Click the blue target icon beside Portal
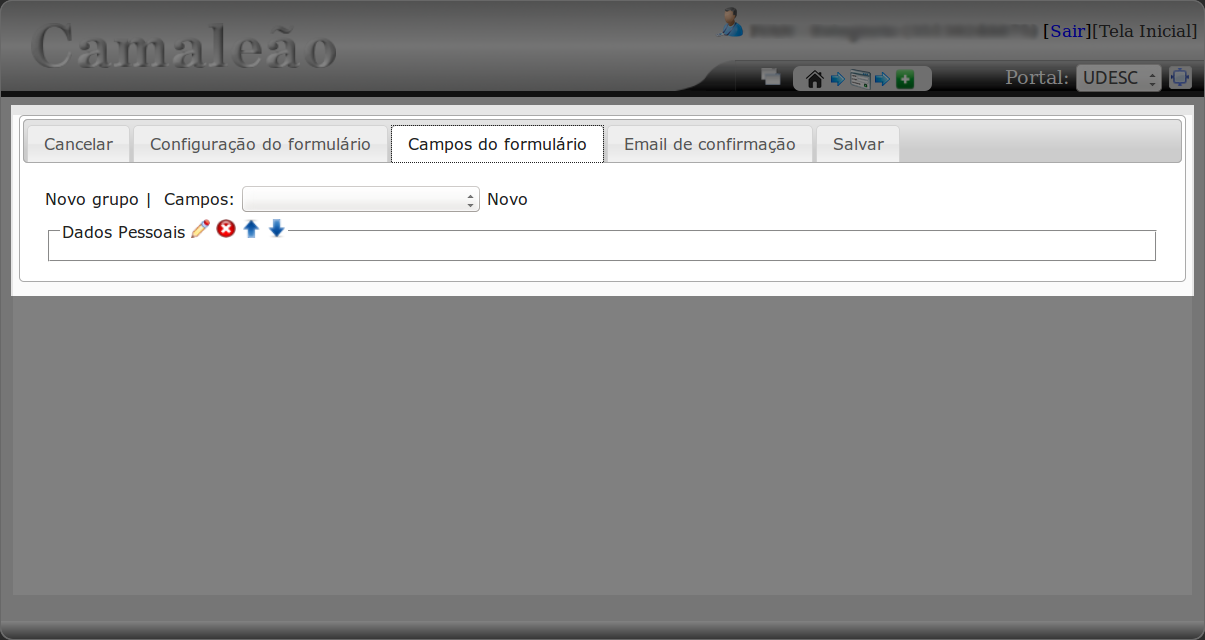The height and width of the screenshot is (640, 1205). click(1180, 77)
